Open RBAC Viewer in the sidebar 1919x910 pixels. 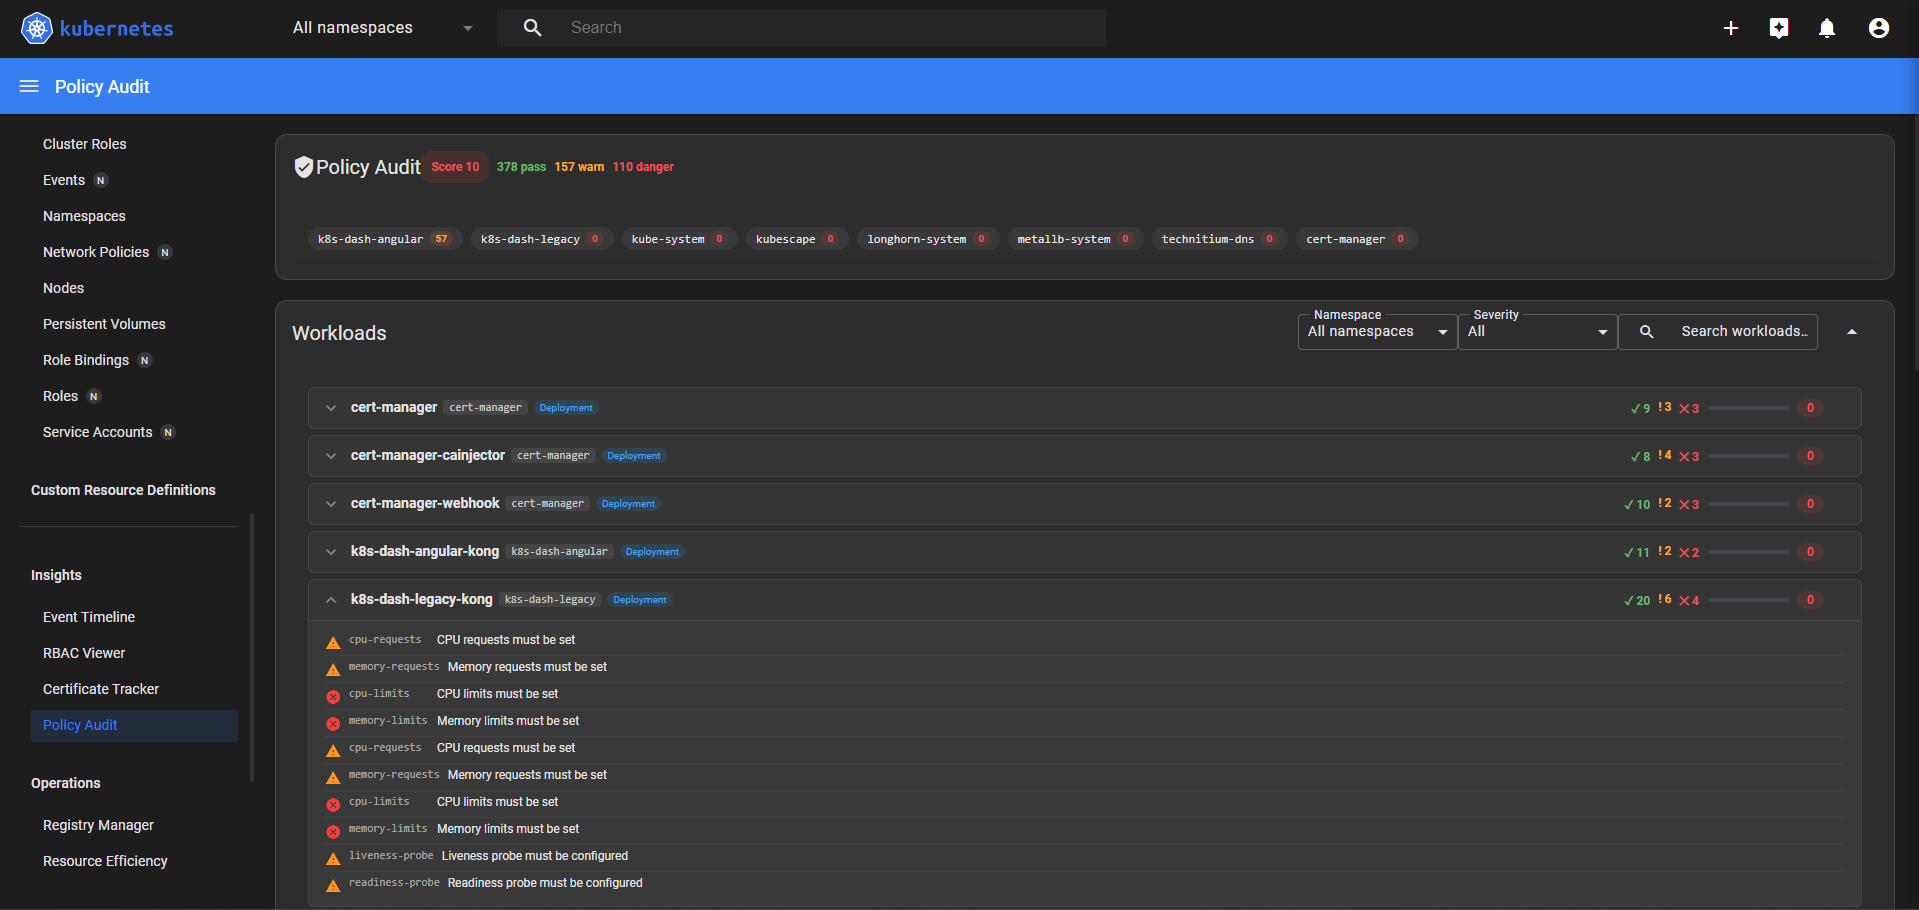84,653
